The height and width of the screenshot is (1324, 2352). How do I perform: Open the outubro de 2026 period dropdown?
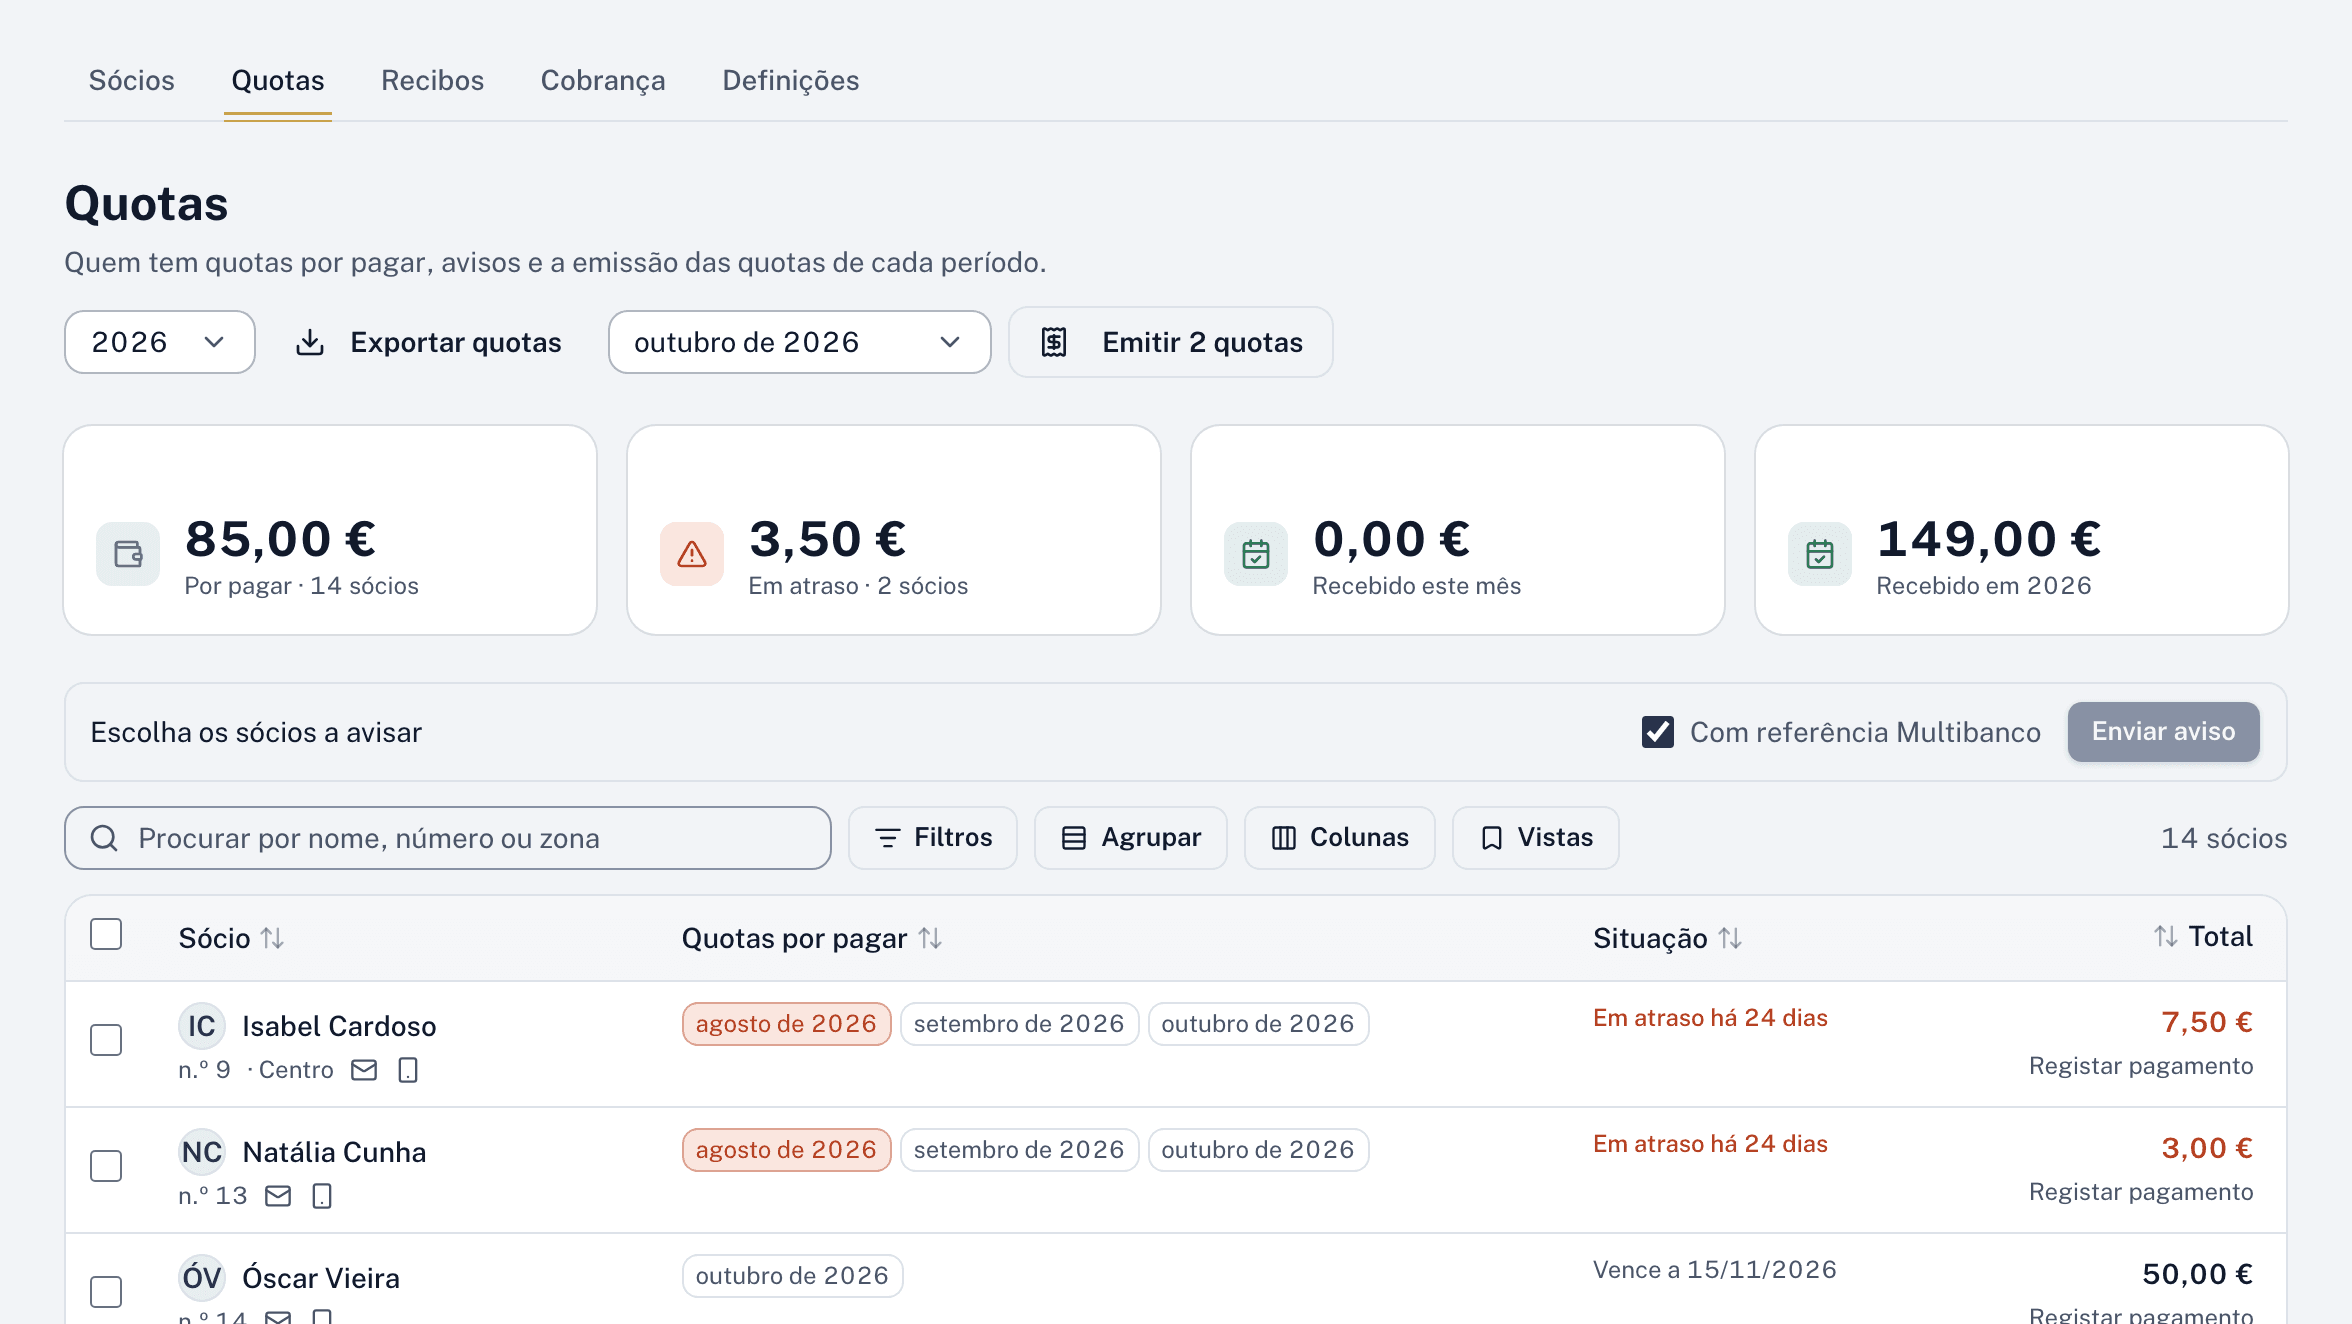coord(800,342)
